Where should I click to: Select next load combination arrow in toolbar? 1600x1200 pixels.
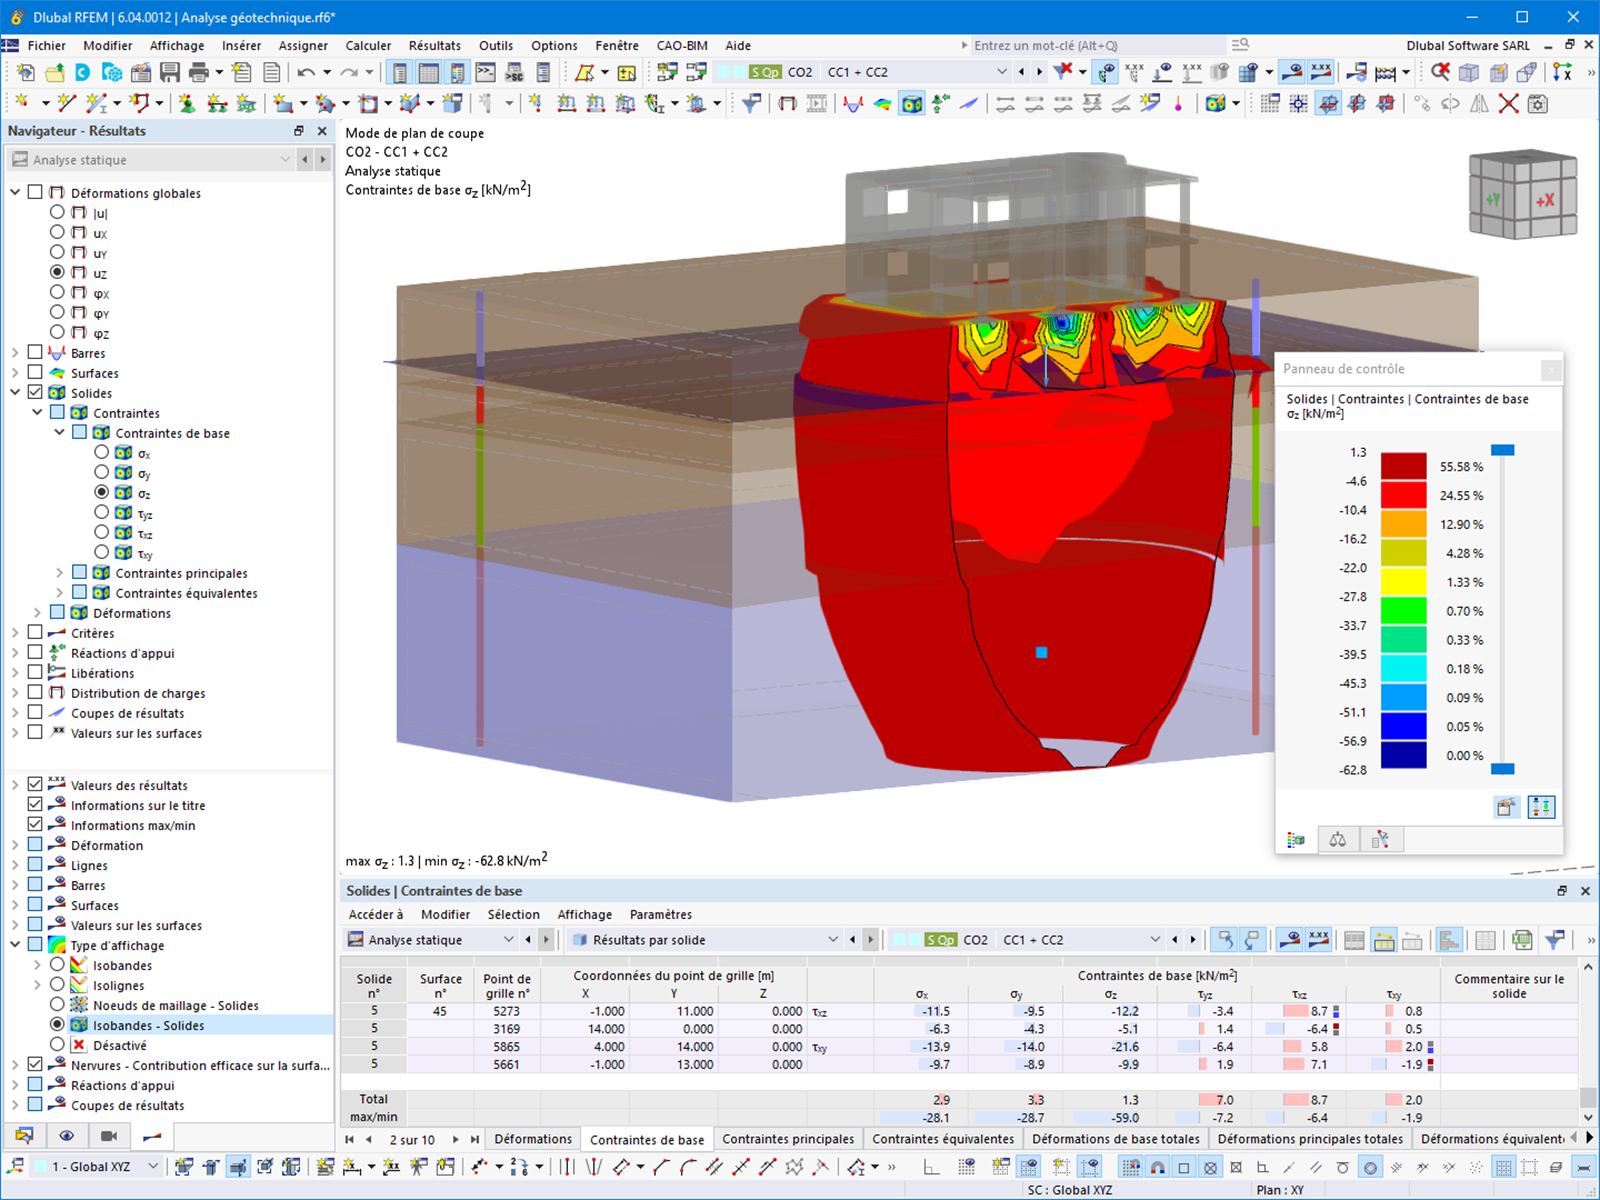(x=1040, y=72)
